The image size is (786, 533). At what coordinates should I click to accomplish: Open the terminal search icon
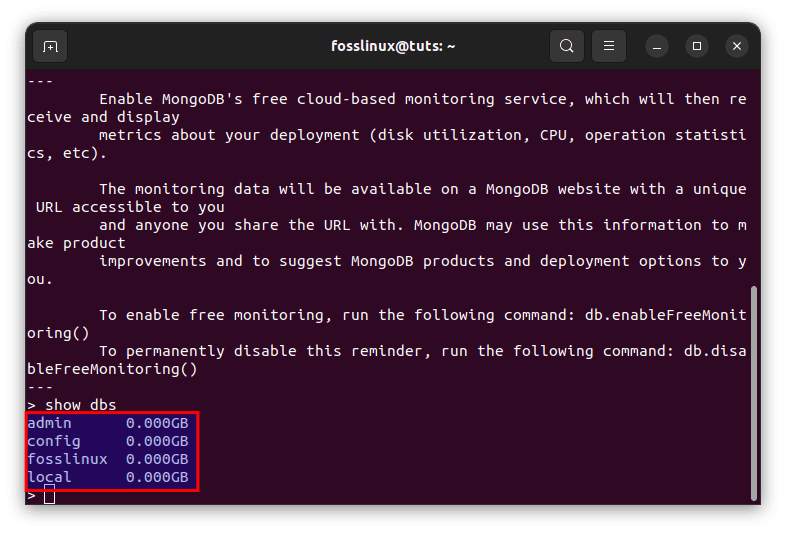point(566,46)
